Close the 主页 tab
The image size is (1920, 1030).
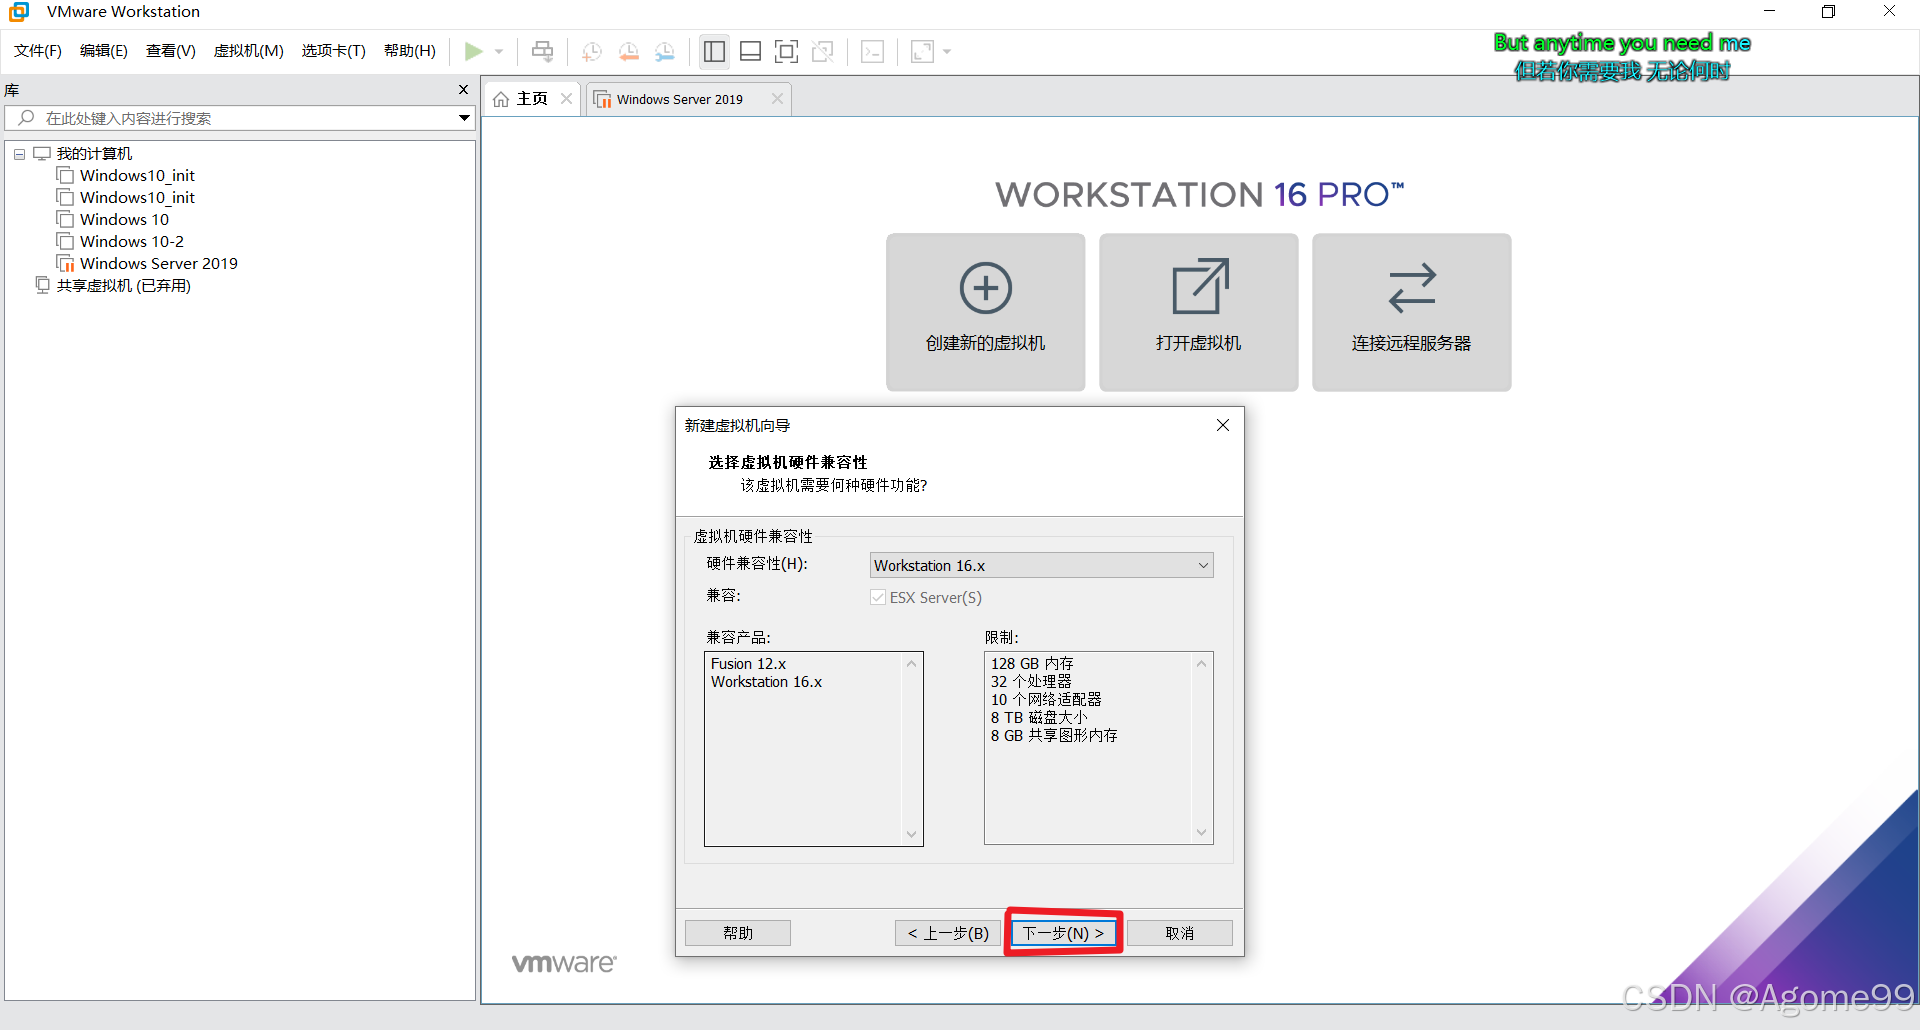coord(566,98)
